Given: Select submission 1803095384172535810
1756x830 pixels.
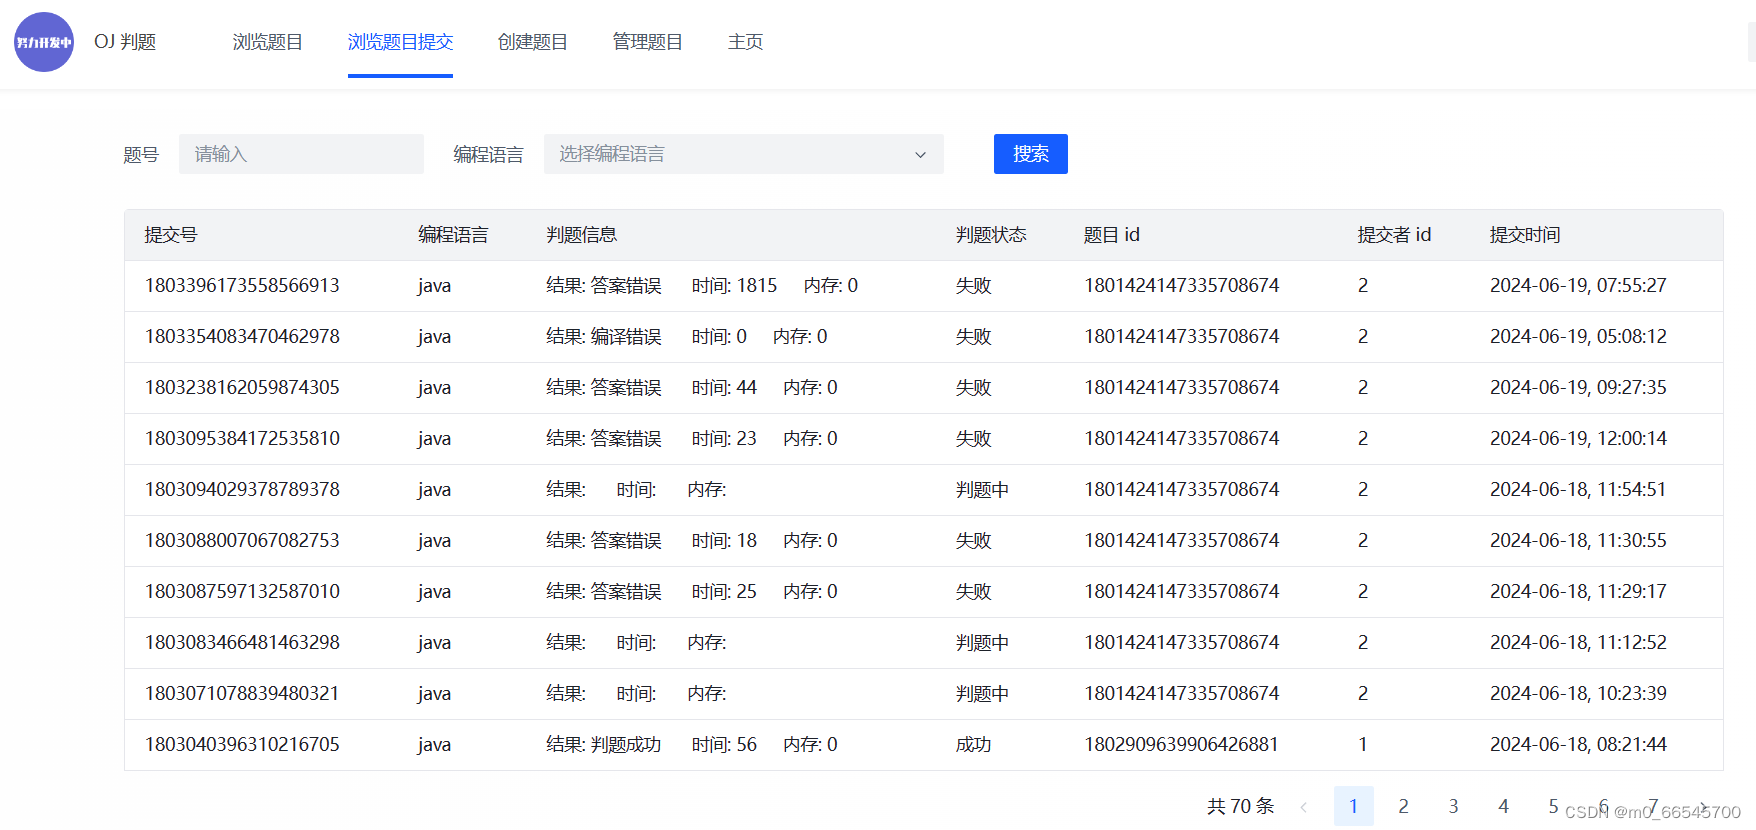Looking at the screenshot, I should [x=242, y=439].
